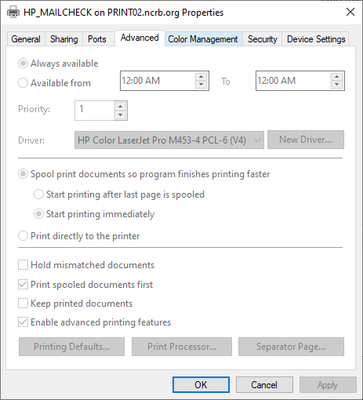Select the Available from radio option

tap(23, 83)
